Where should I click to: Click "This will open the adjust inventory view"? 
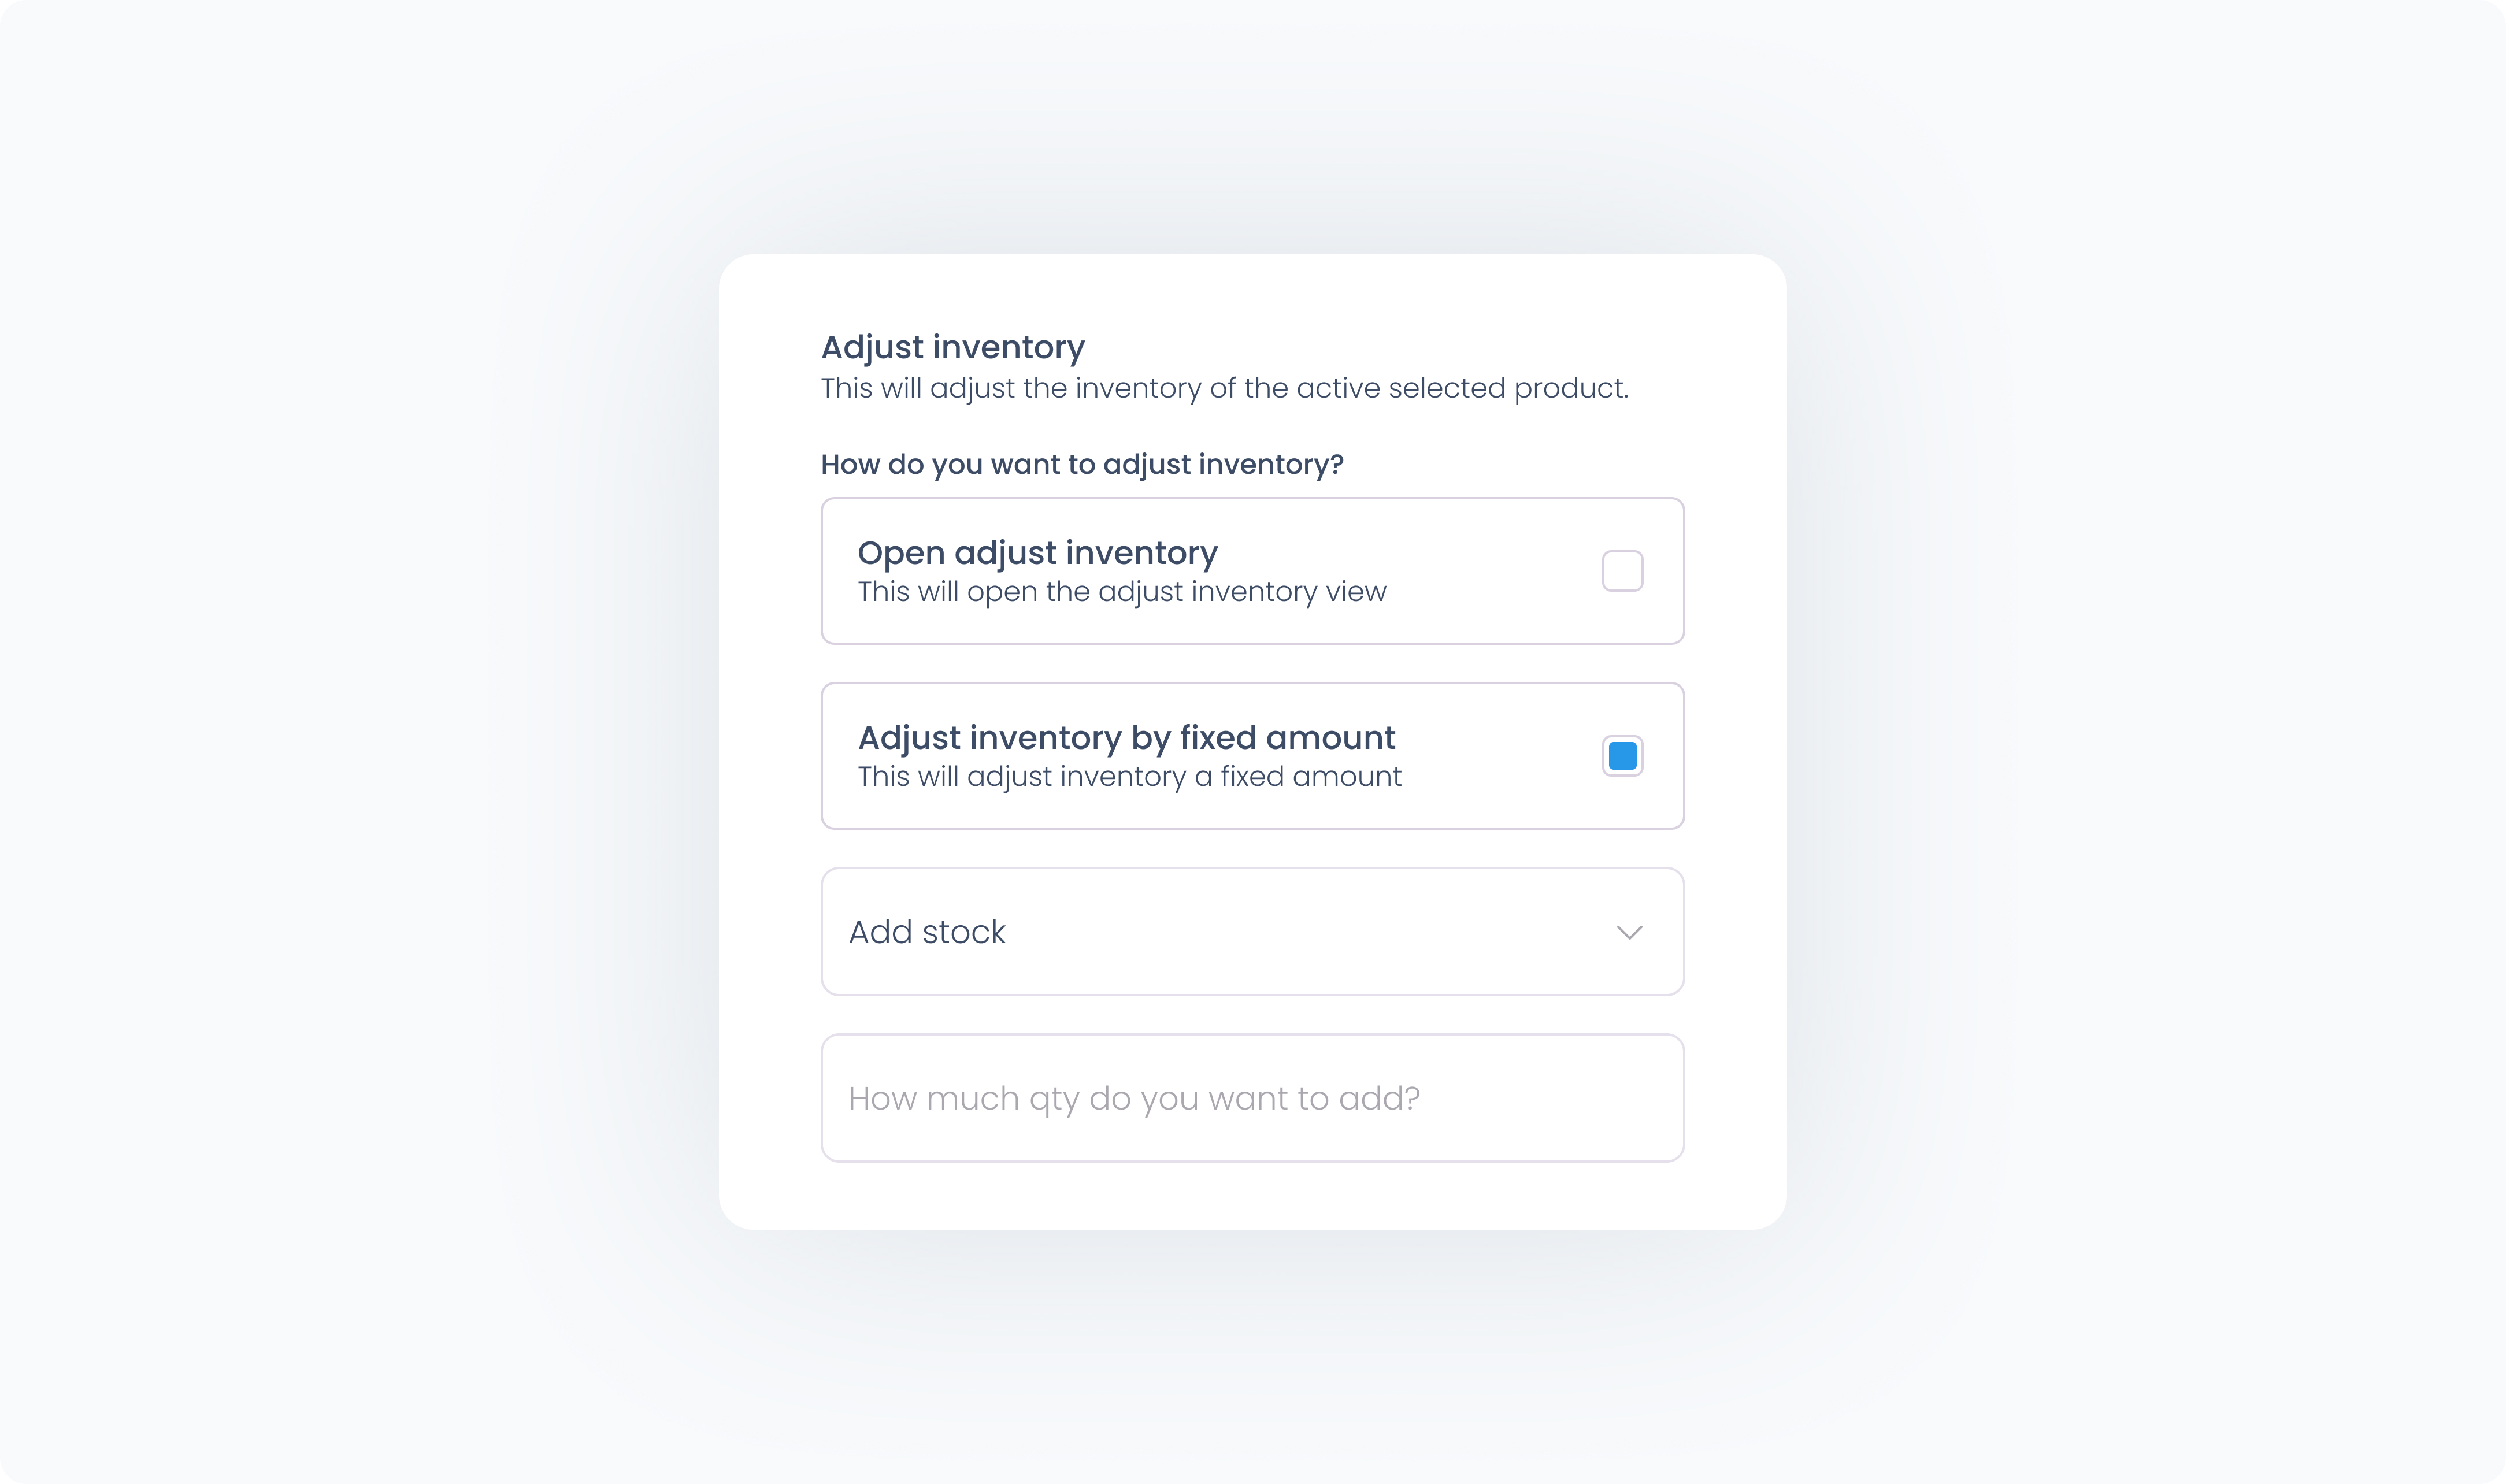(x=1121, y=592)
